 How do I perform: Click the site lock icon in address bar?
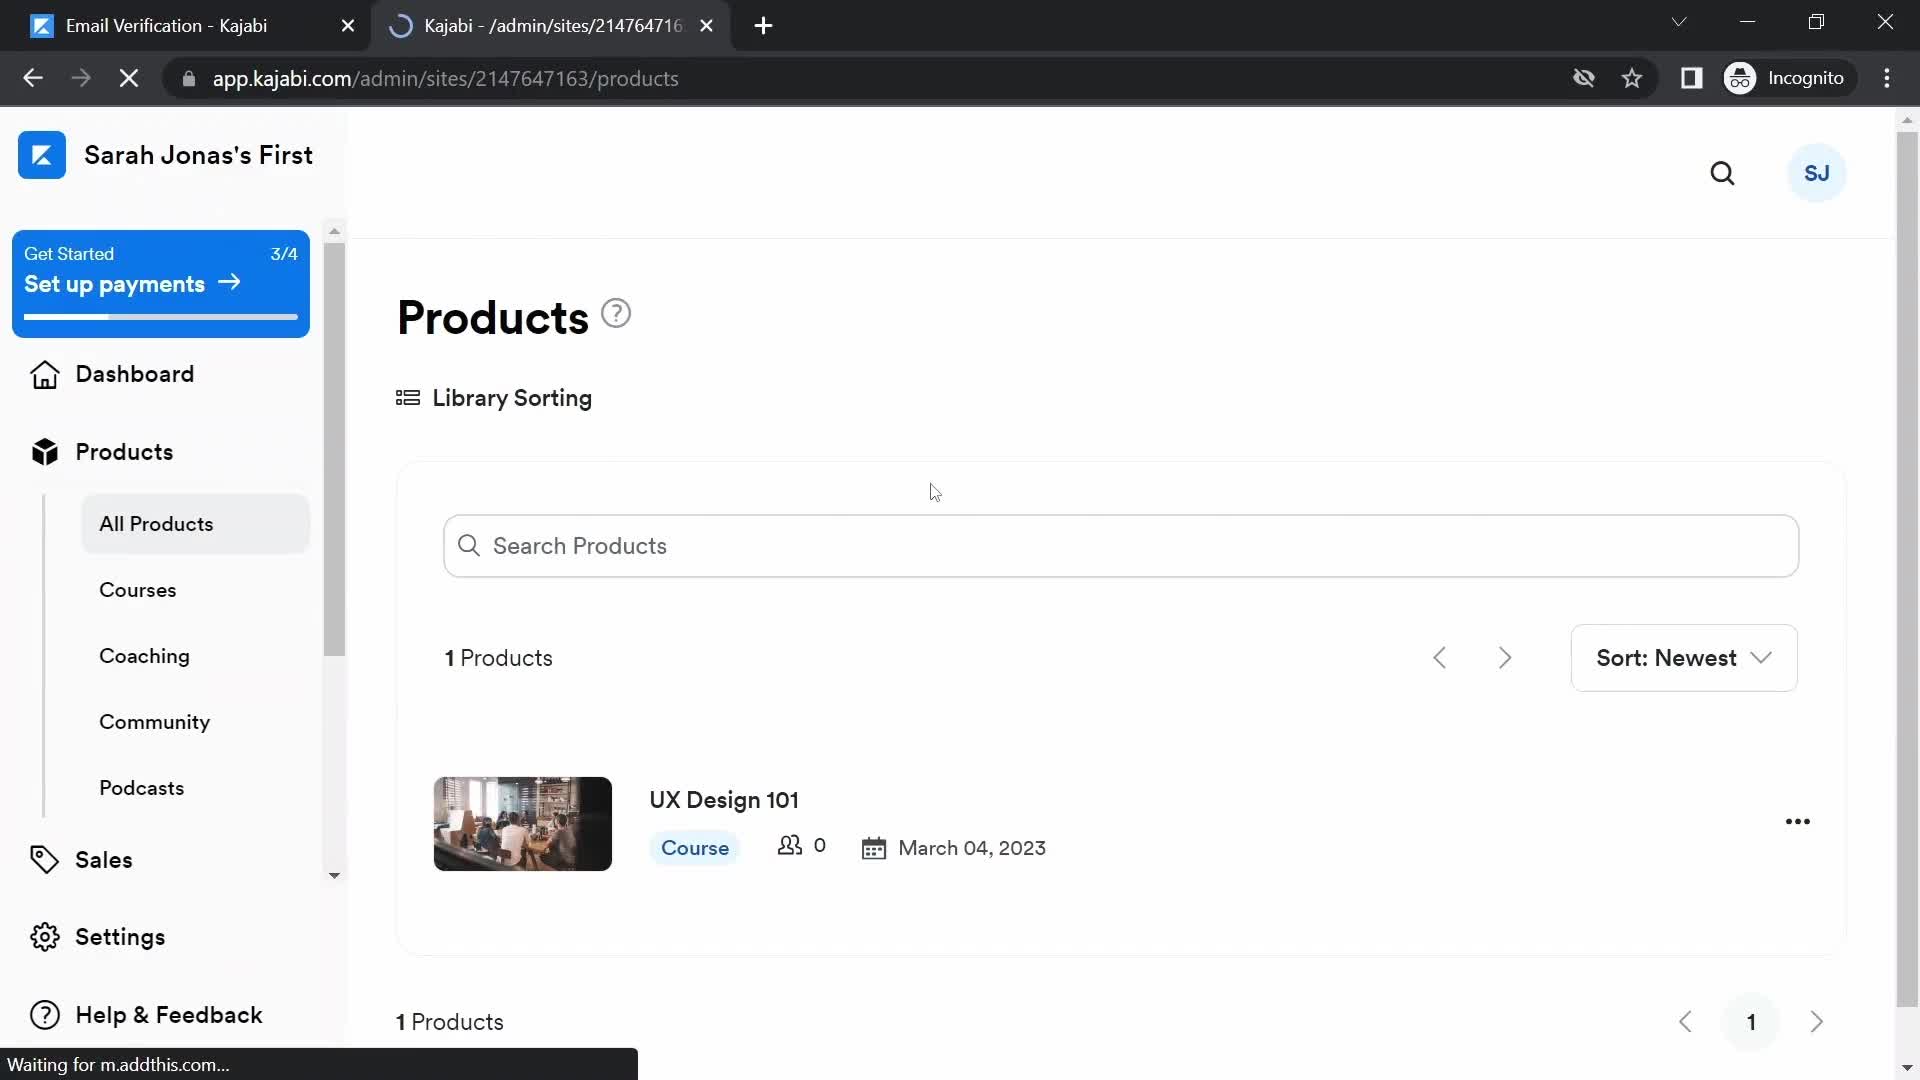point(189,79)
